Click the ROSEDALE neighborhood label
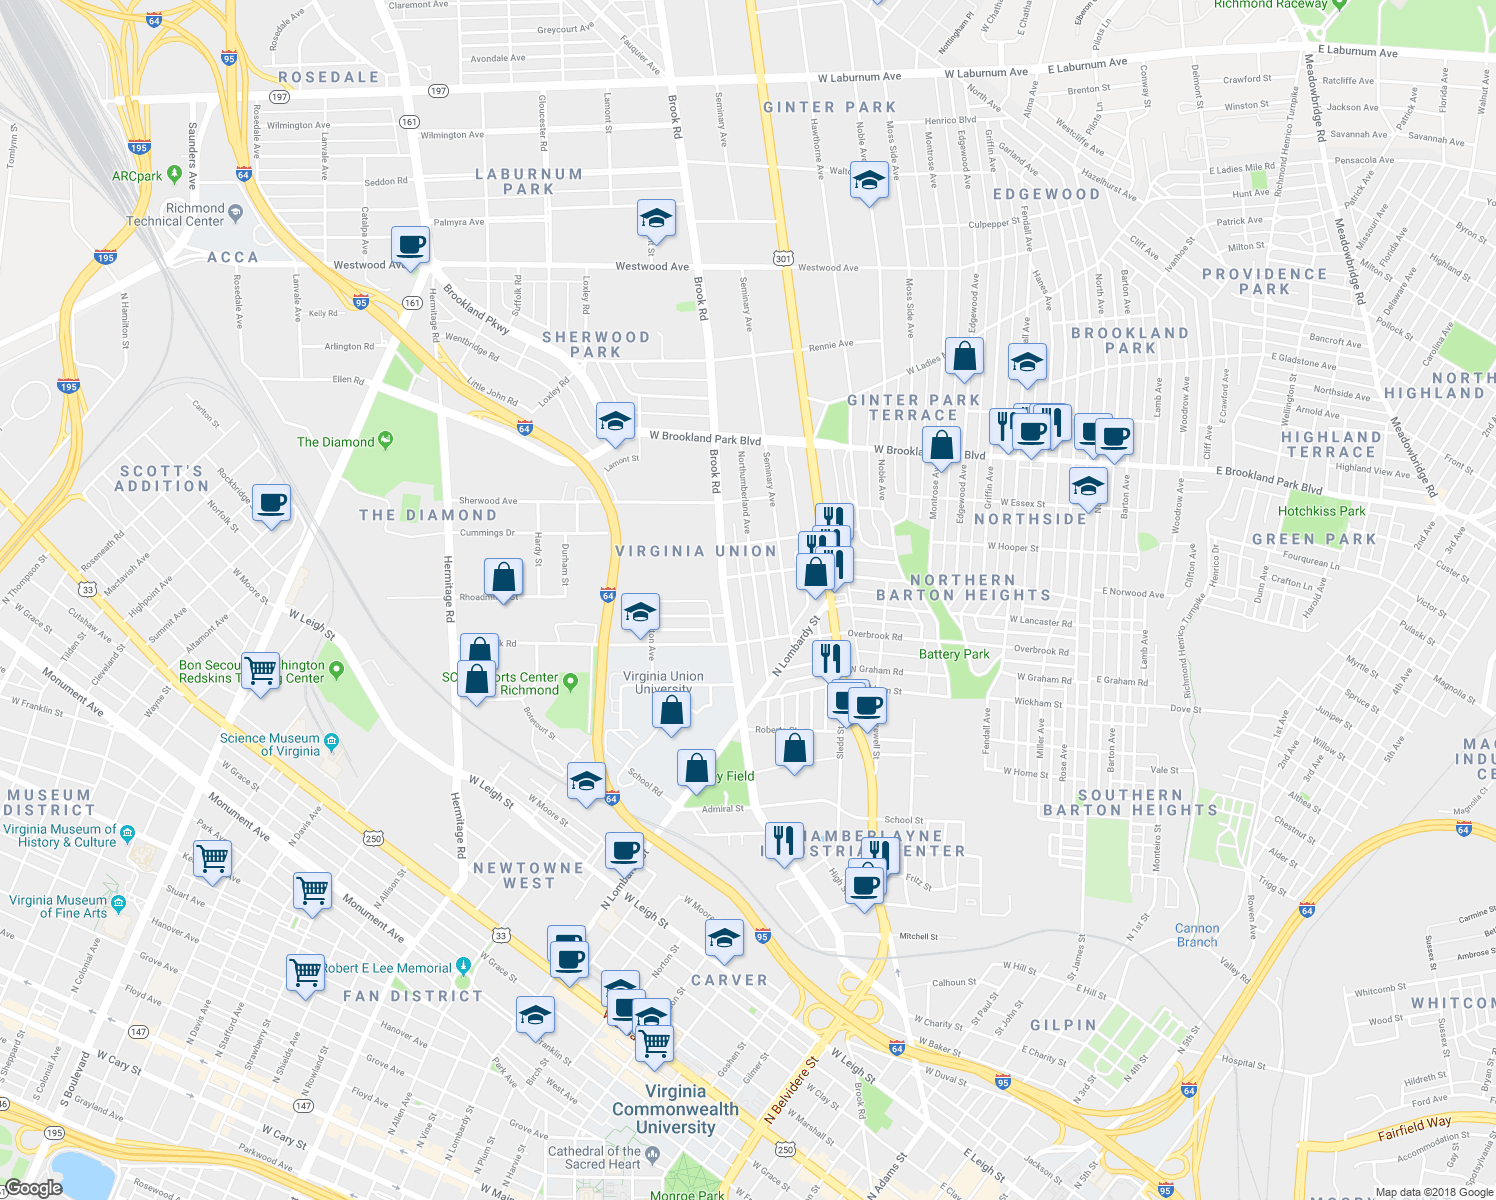Screen dimensions: 1496x1200 pos(330,77)
